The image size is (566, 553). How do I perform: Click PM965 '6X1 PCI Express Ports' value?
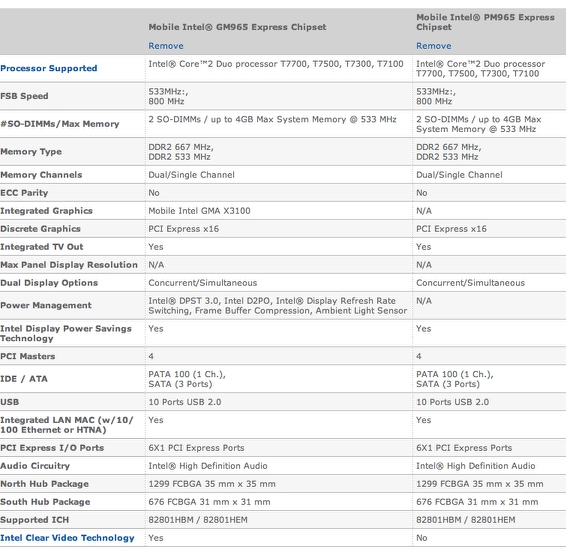(464, 448)
